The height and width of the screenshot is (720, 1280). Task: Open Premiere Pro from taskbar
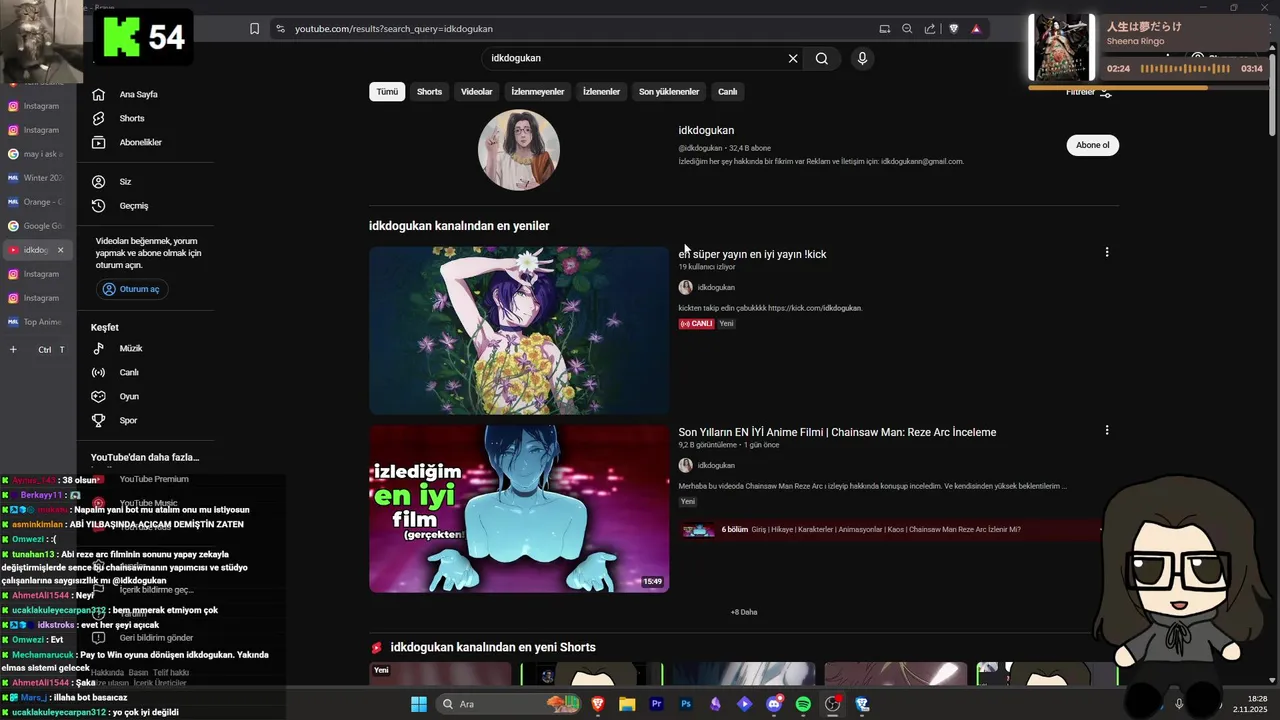point(657,704)
